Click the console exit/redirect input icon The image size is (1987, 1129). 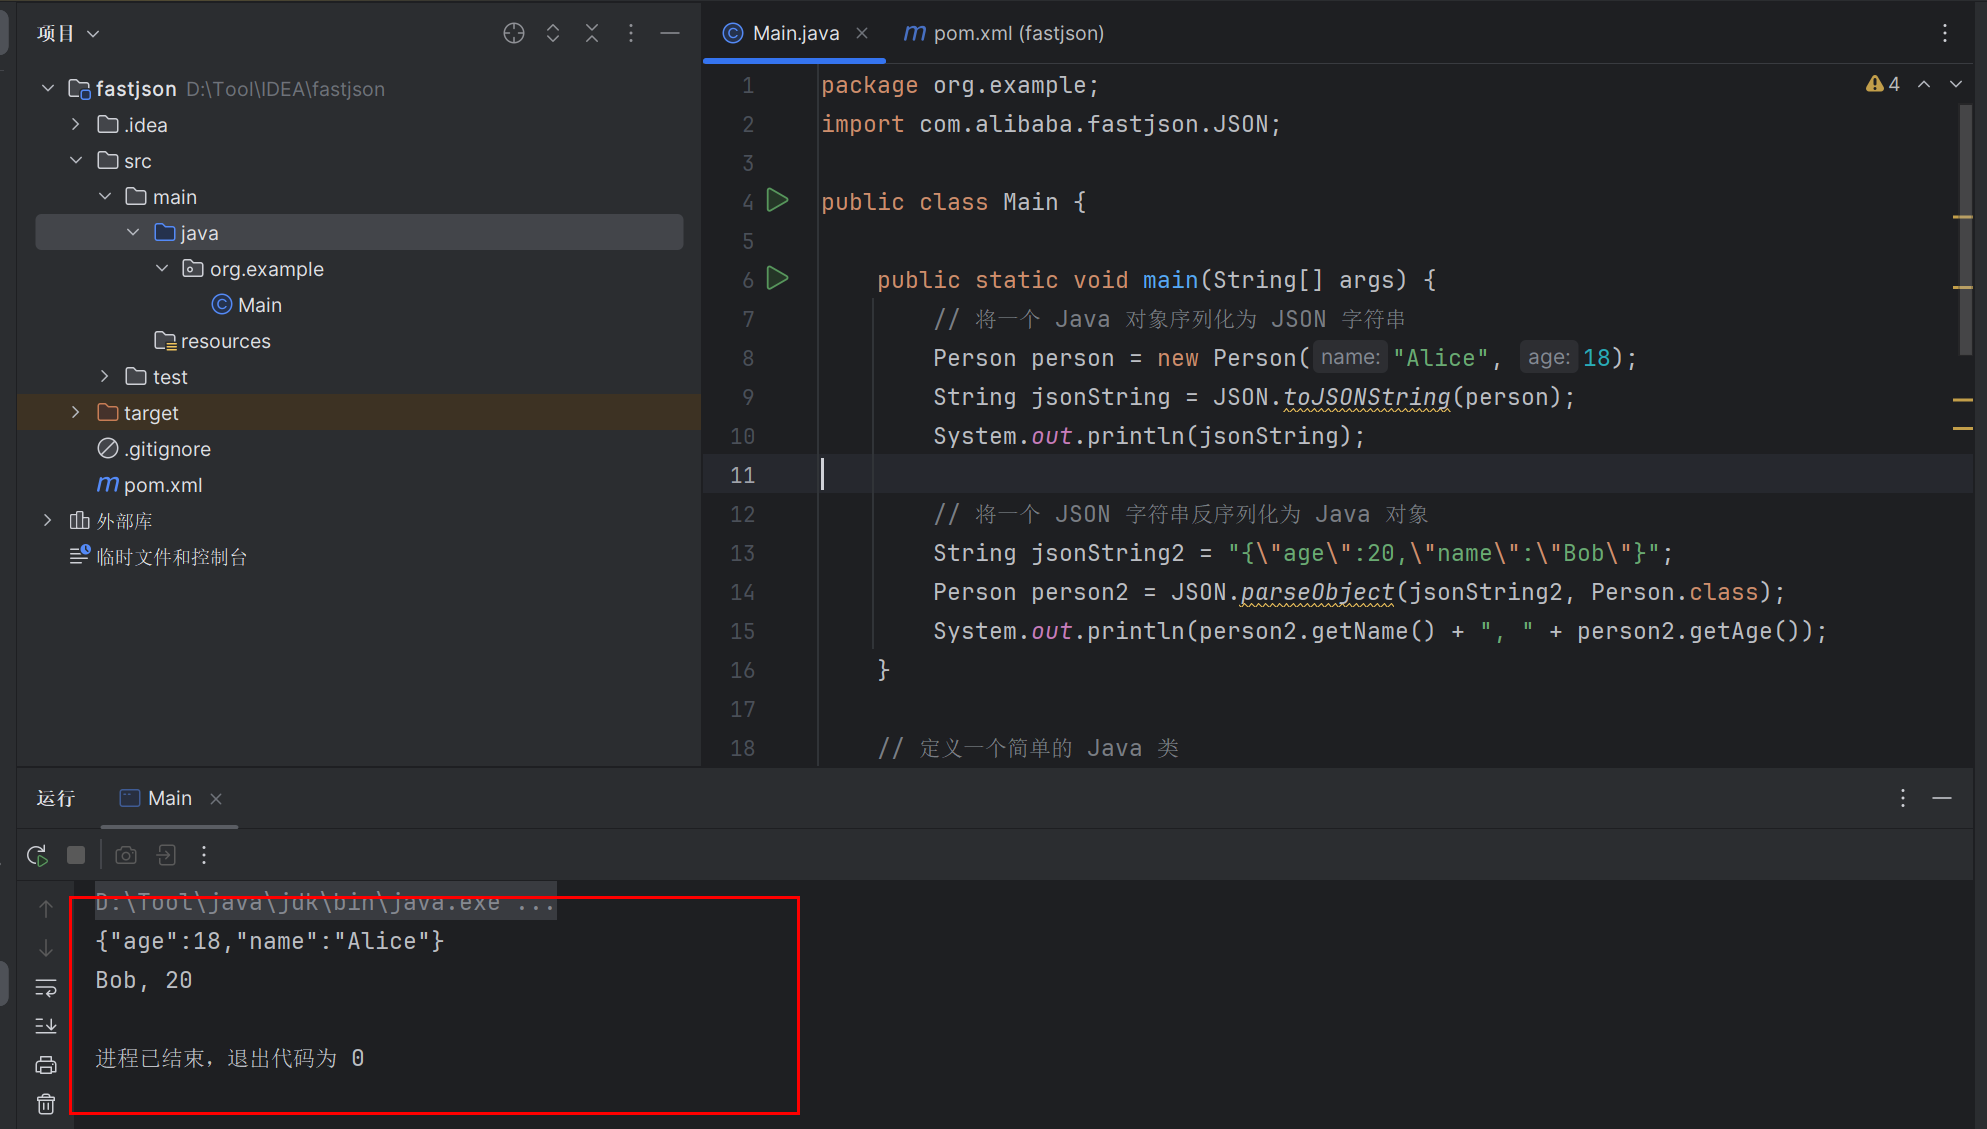(x=166, y=855)
